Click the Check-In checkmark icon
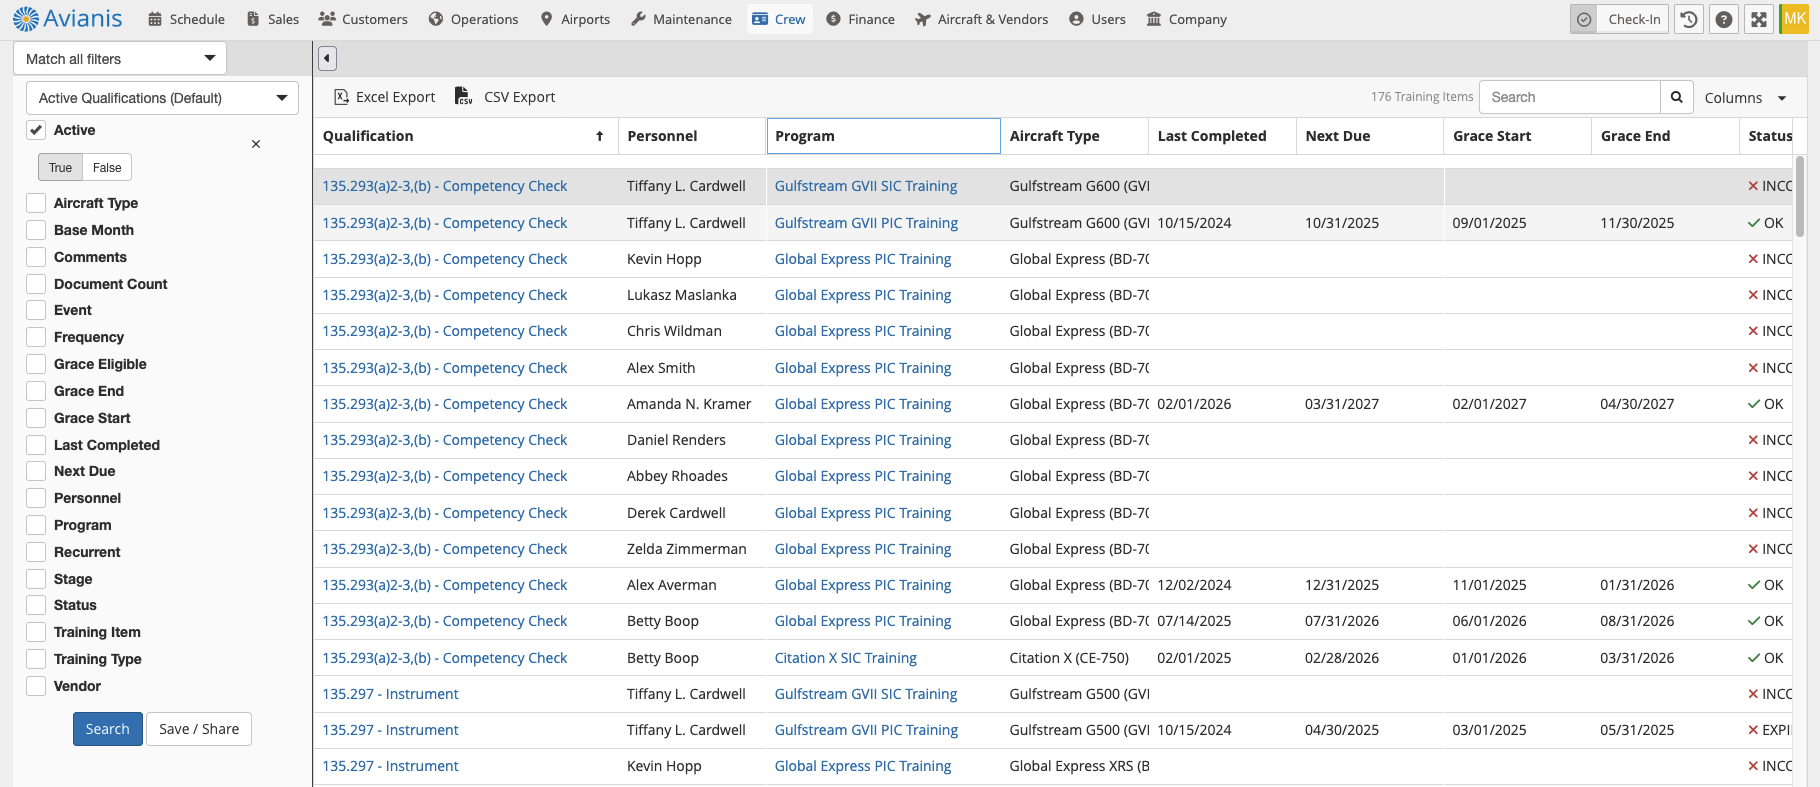The height and width of the screenshot is (787, 1820). 1584,19
